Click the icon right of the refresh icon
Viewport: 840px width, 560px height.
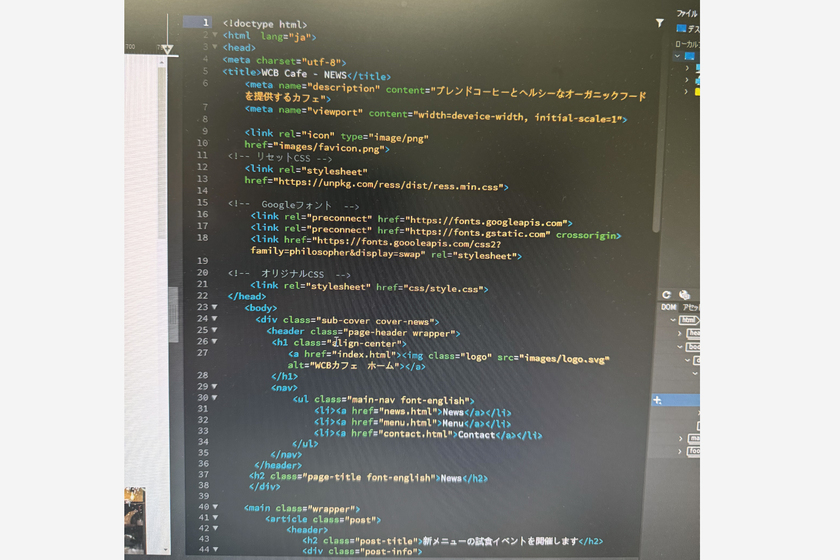click(x=684, y=295)
